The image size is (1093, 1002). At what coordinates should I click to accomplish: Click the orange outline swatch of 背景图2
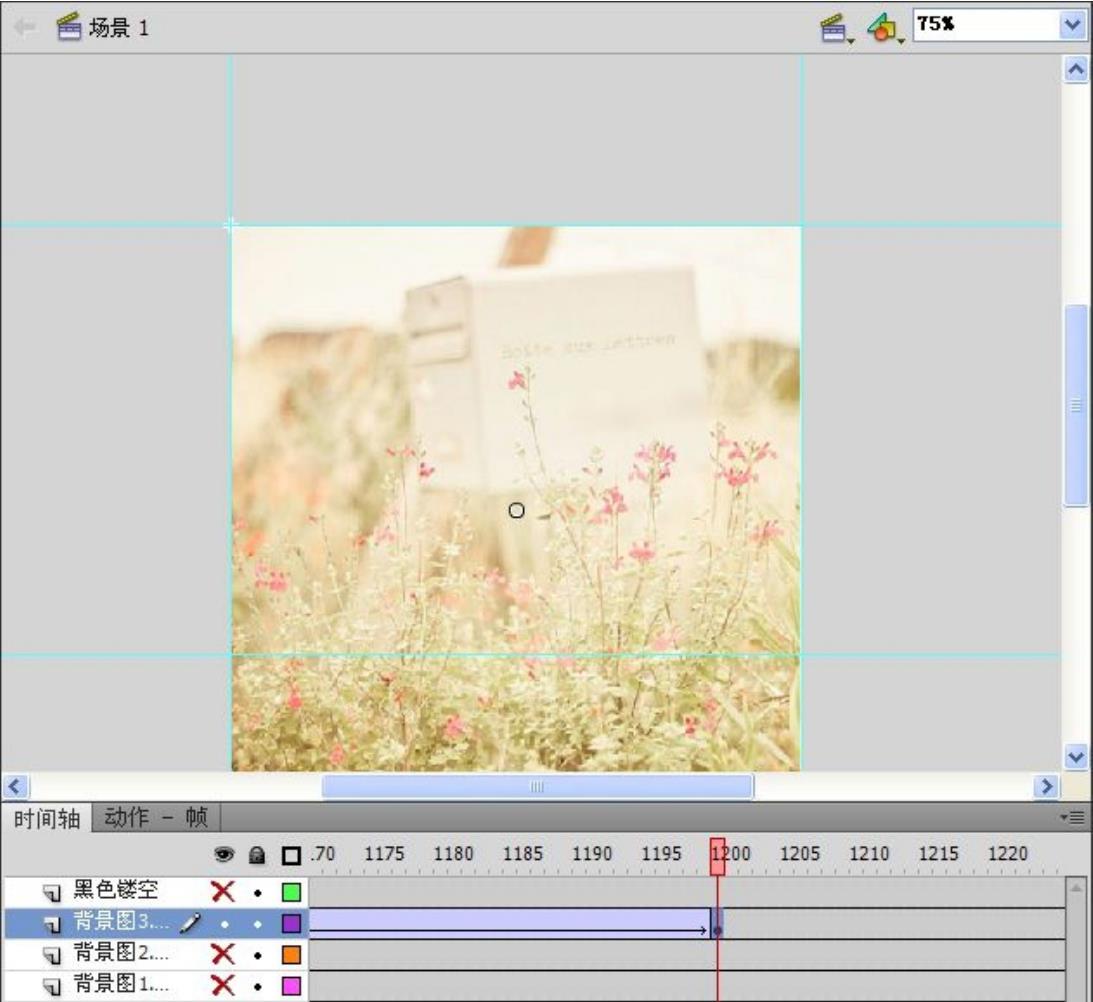[292, 956]
